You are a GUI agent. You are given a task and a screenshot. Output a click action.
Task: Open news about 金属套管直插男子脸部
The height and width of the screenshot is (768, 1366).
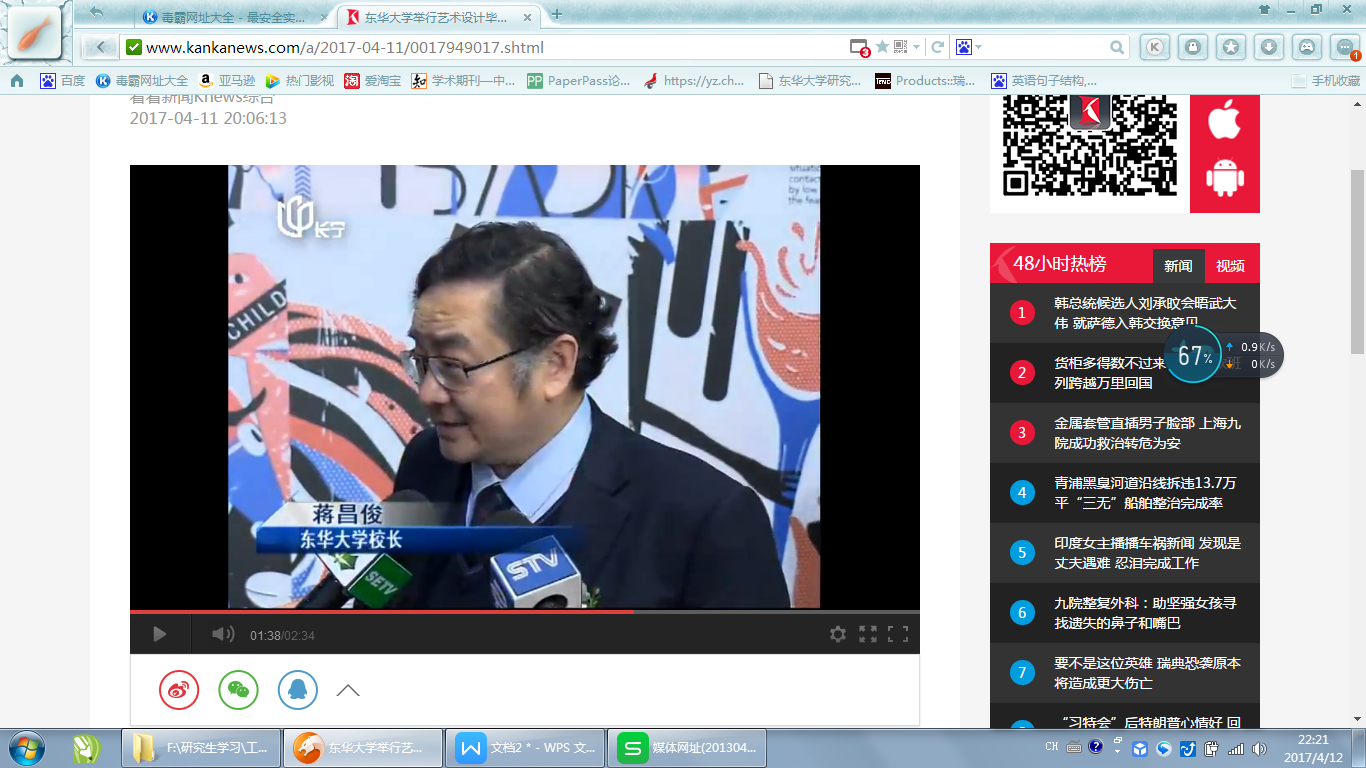click(x=1146, y=433)
